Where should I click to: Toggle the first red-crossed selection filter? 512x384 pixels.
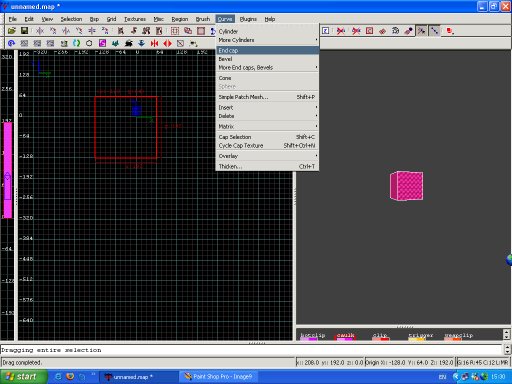[341, 31]
